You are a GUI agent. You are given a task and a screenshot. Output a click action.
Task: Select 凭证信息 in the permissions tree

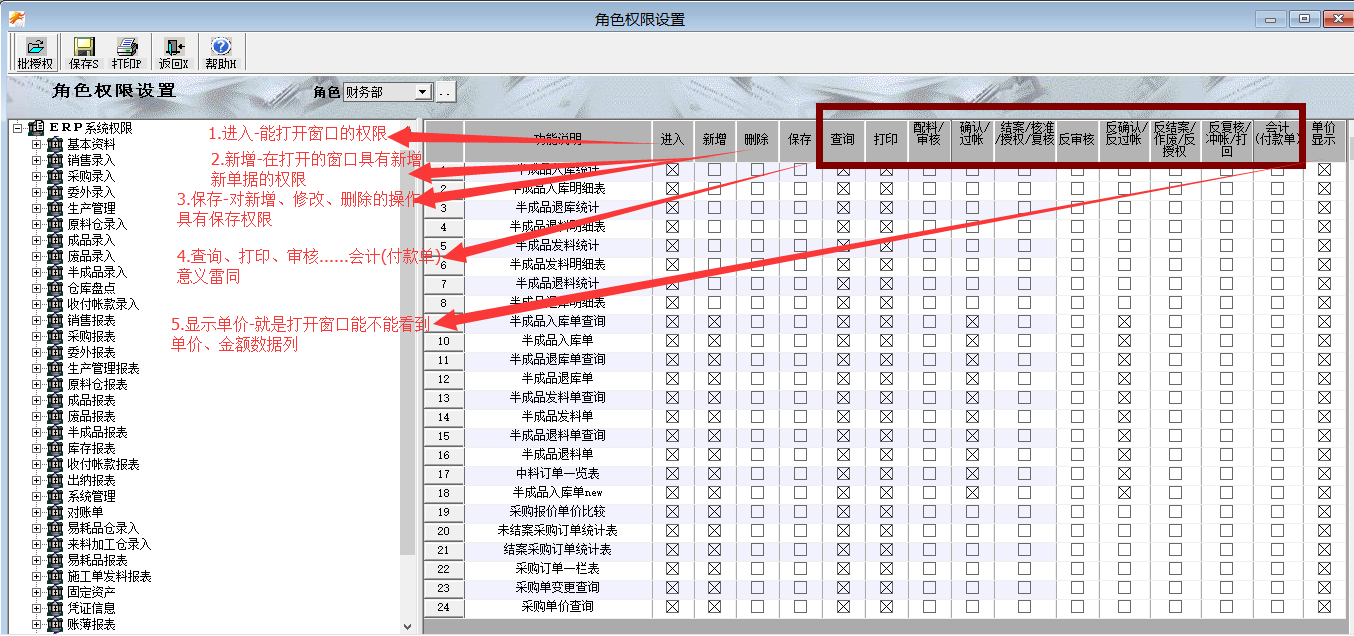coord(91,608)
